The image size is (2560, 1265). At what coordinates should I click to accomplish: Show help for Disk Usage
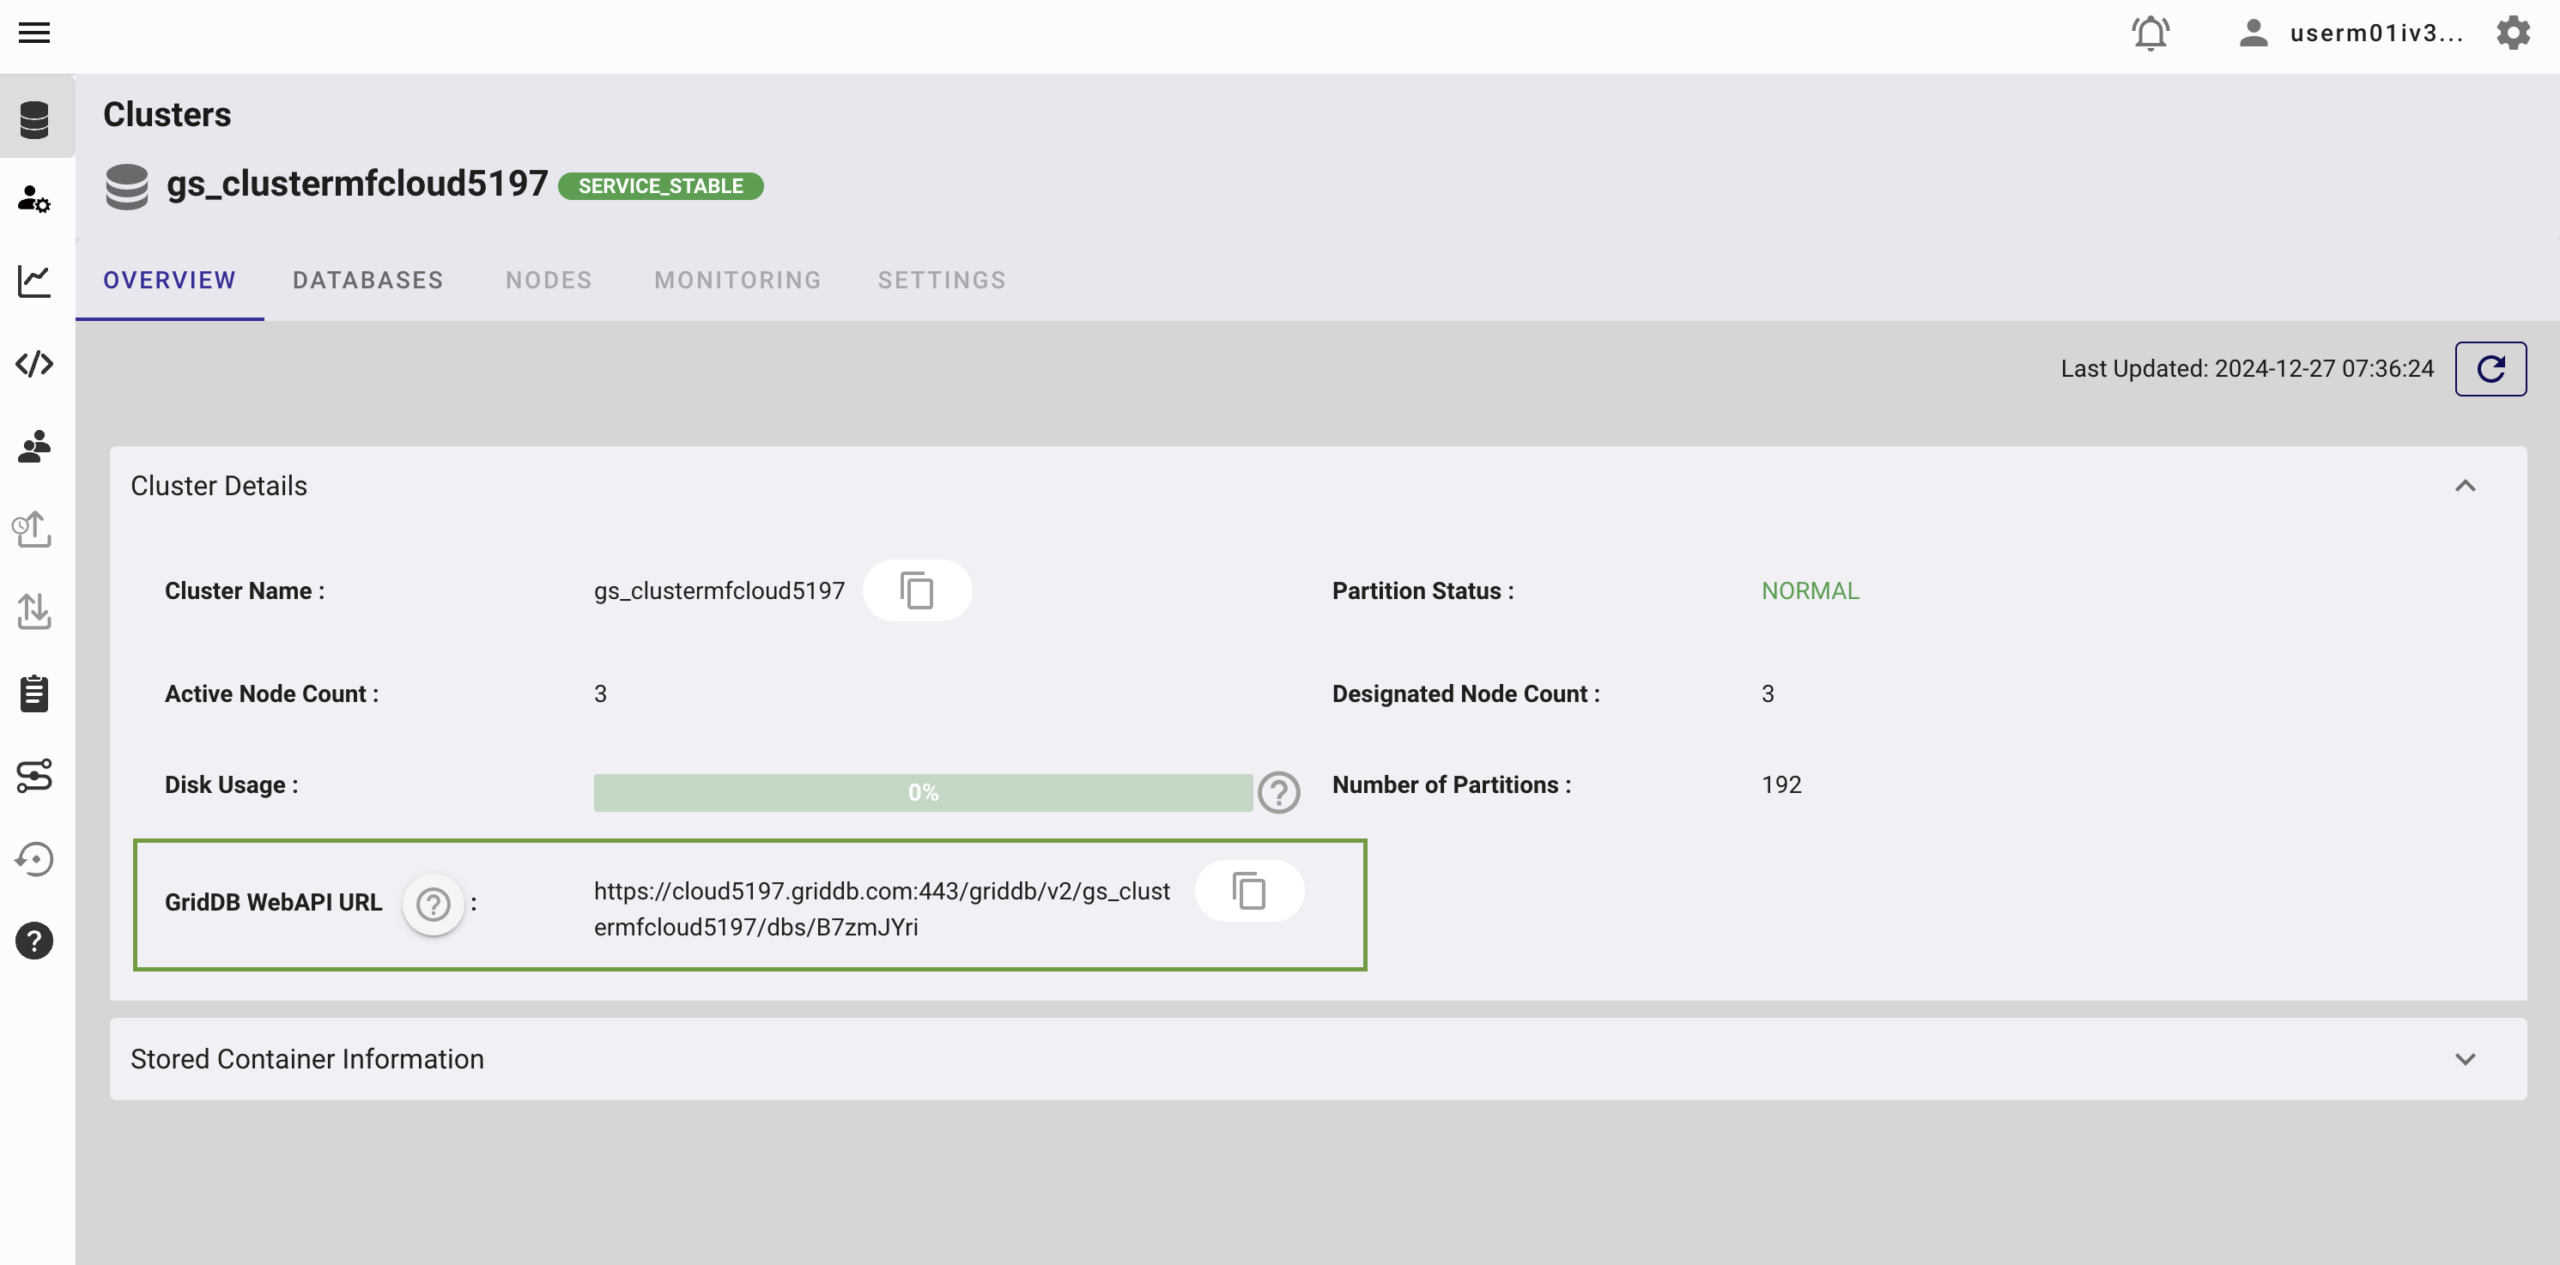tap(1278, 793)
